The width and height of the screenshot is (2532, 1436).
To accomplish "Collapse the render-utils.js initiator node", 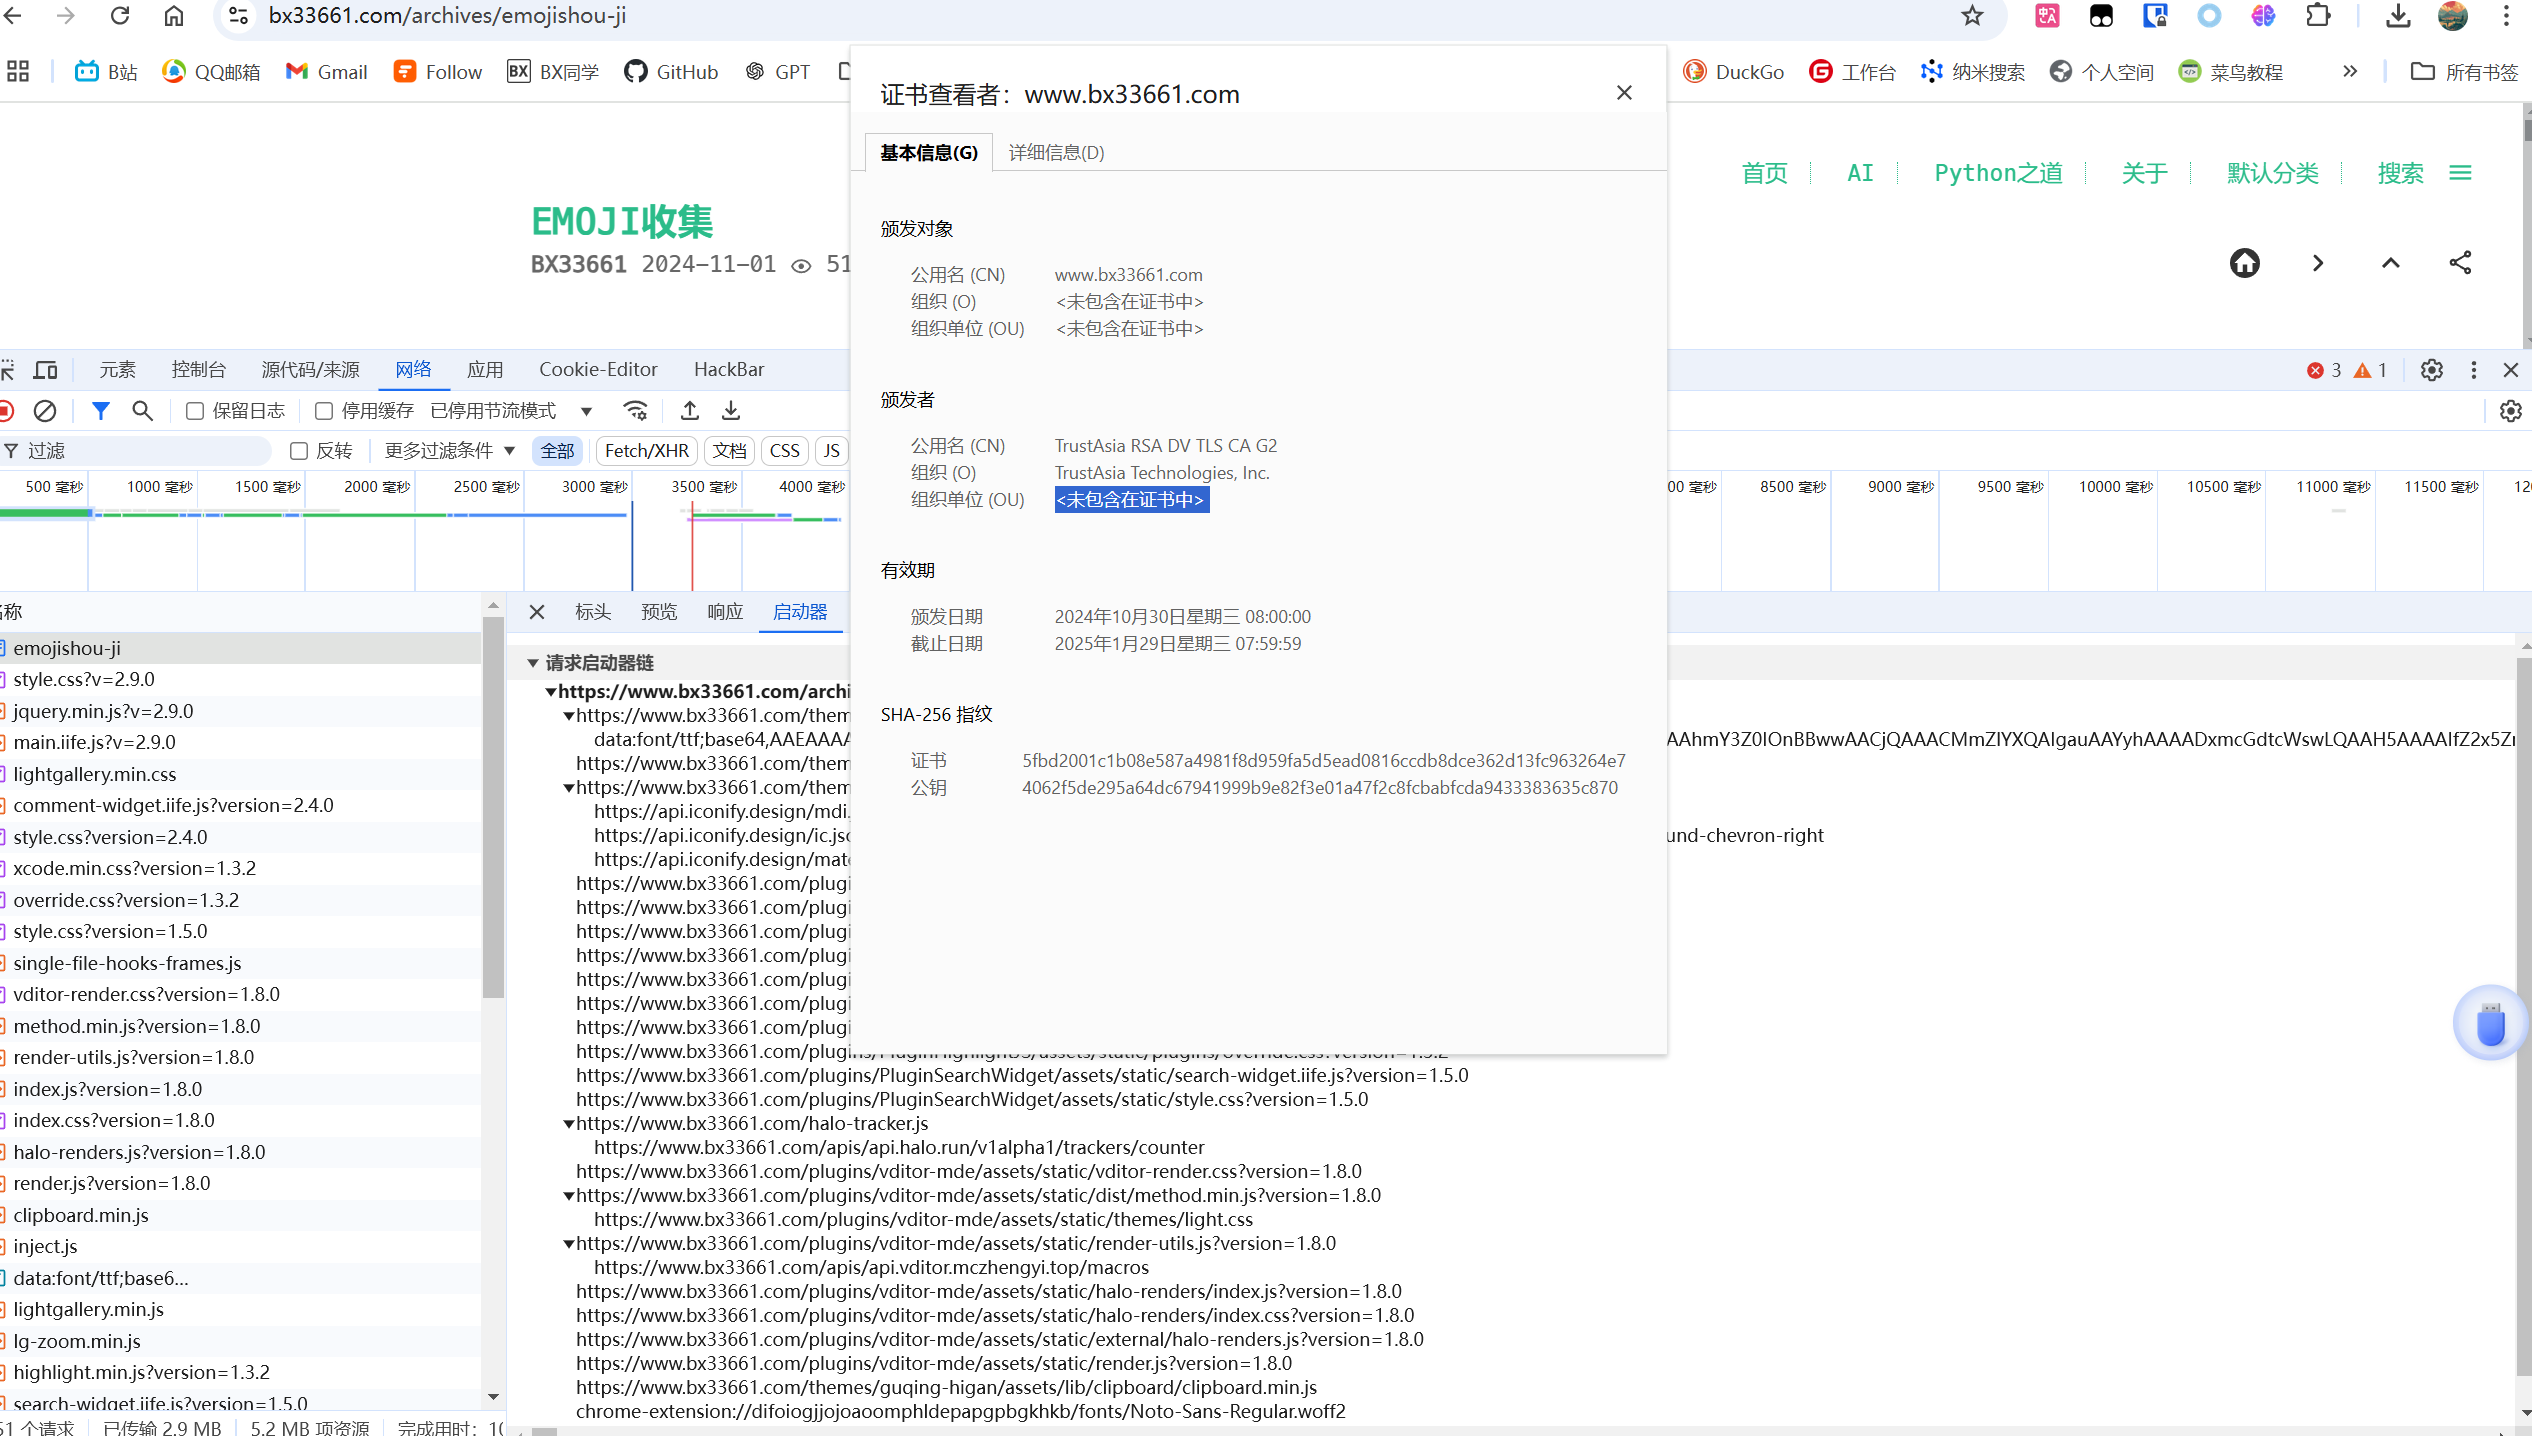I will point(568,1244).
